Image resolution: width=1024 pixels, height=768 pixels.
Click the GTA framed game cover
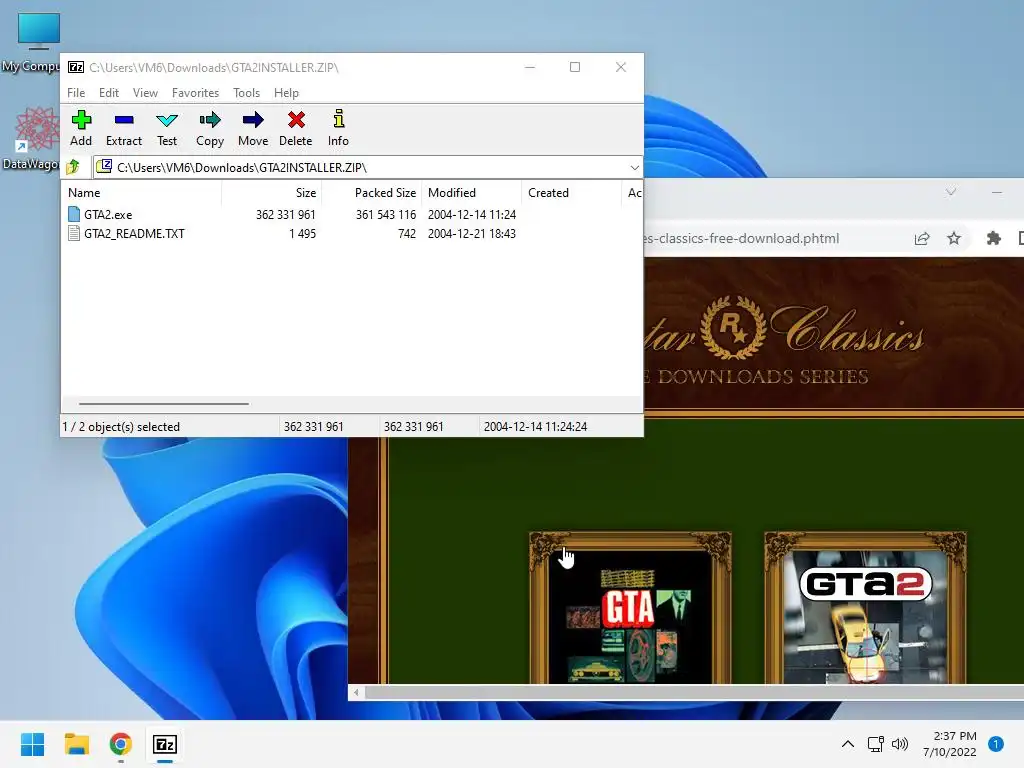630,607
